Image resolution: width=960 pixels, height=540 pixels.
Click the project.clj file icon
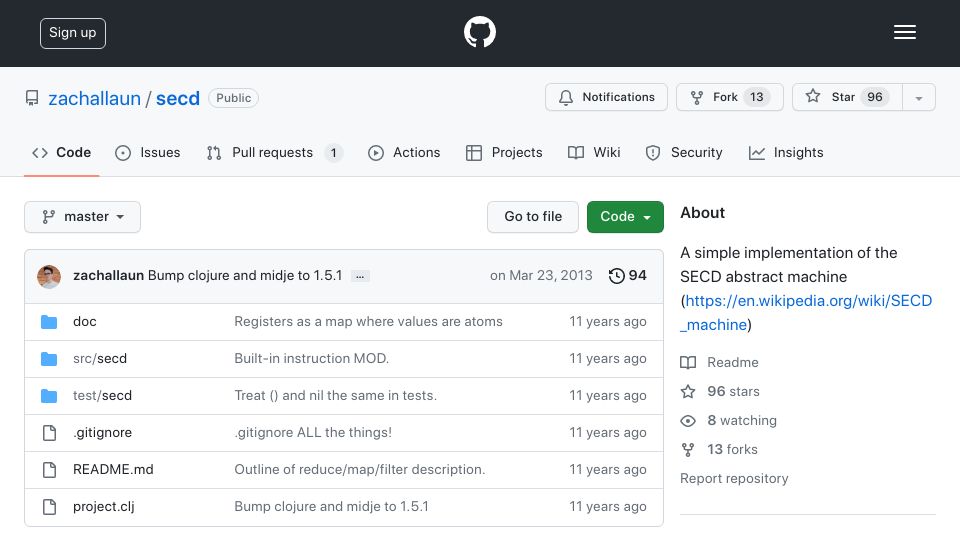(50, 507)
